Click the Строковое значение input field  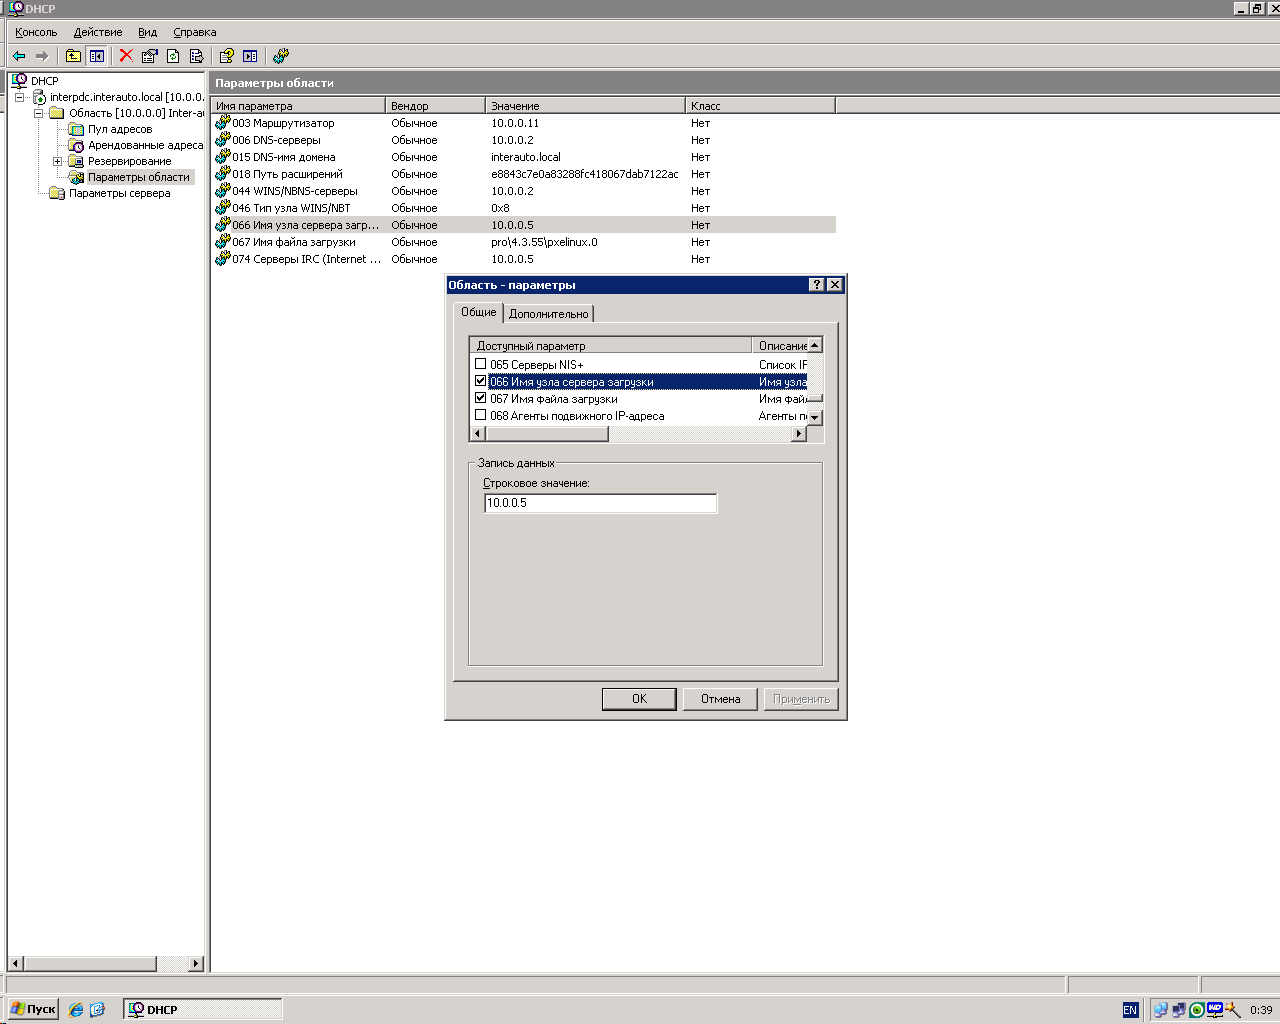[600, 503]
